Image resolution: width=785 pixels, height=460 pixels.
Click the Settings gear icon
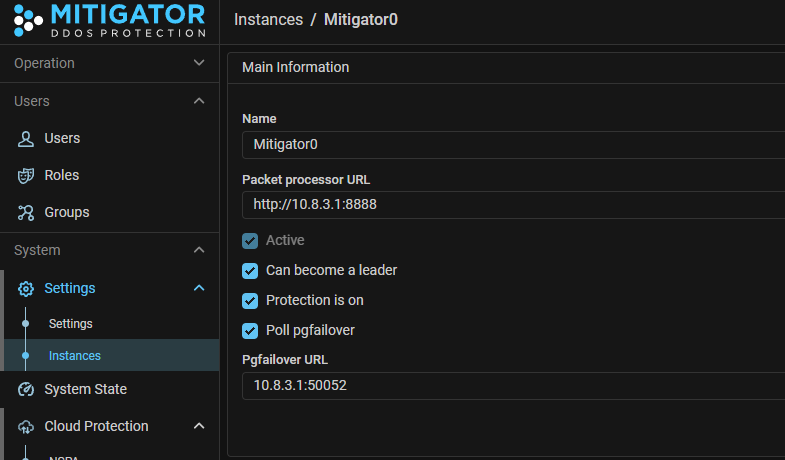tap(27, 288)
